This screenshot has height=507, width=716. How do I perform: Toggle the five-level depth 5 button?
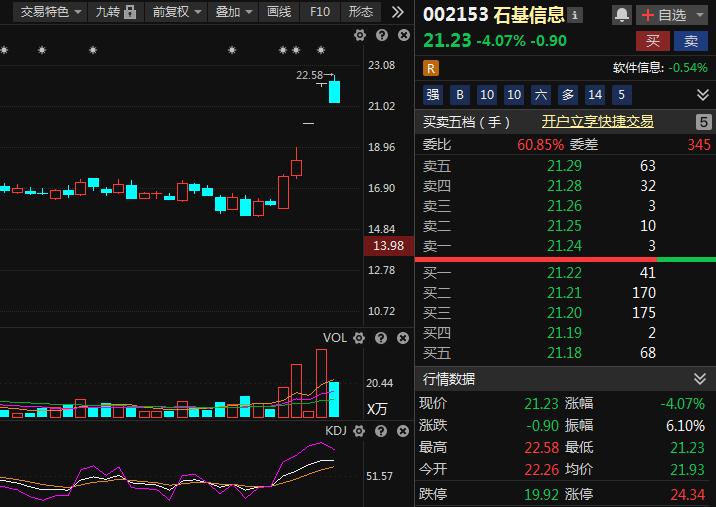(x=704, y=122)
